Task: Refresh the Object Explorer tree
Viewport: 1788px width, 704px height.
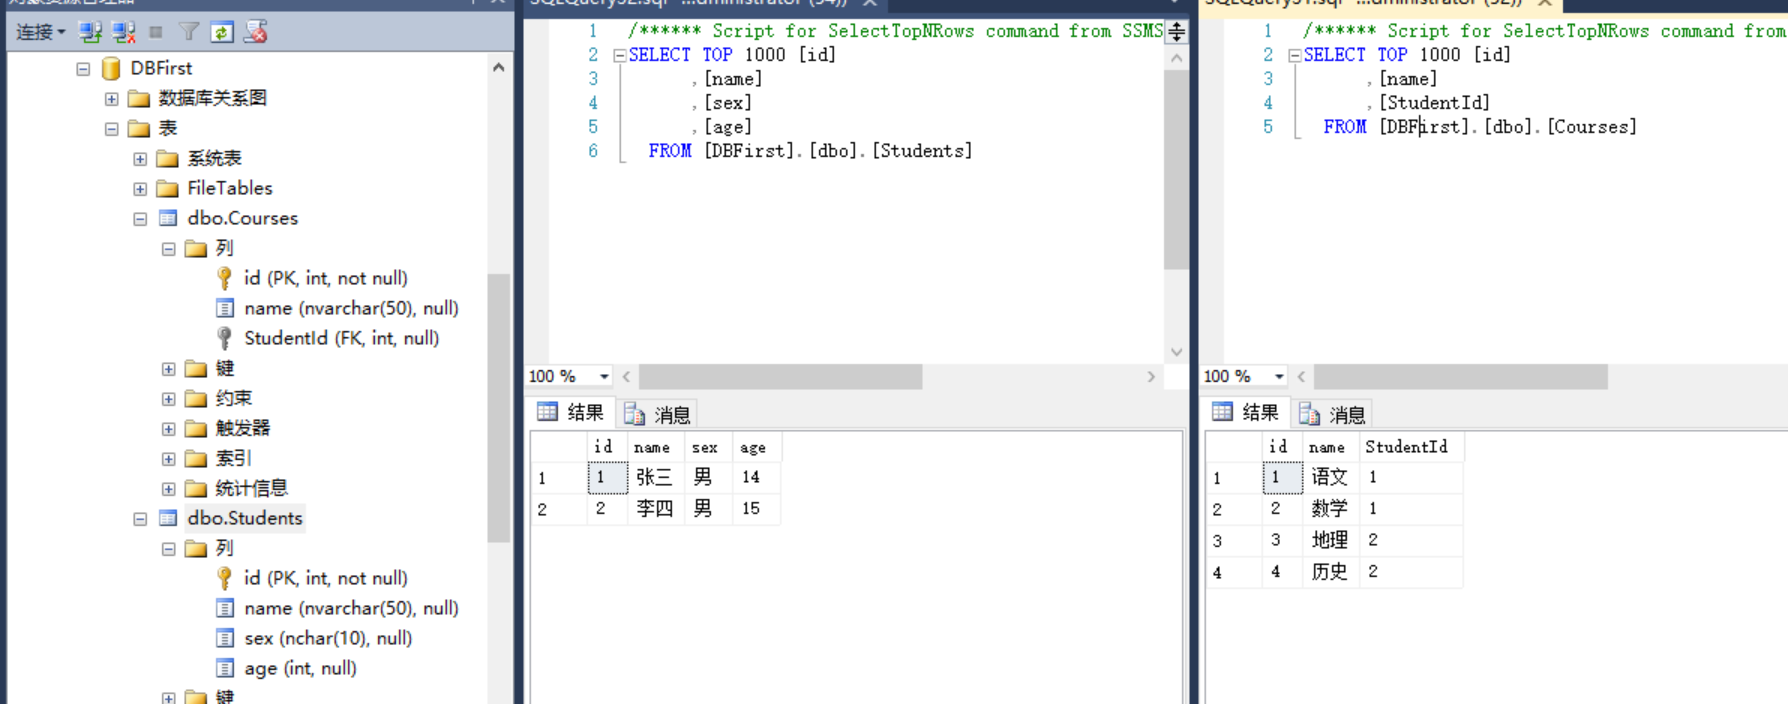Action: point(222,32)
